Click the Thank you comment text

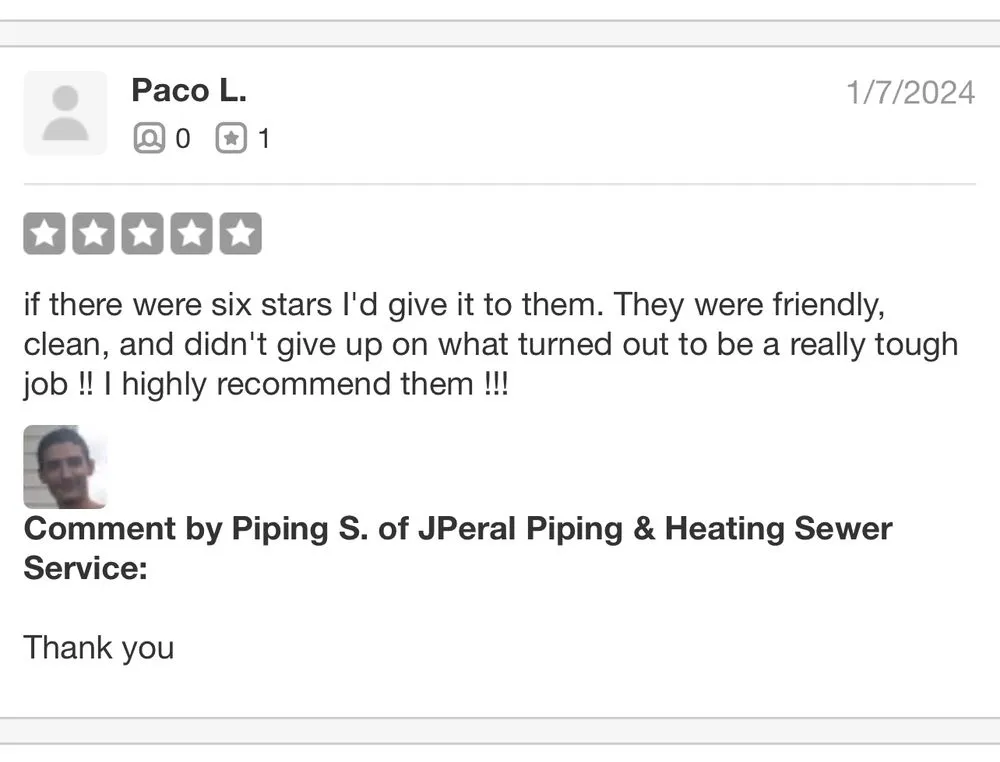pos(98,648)
